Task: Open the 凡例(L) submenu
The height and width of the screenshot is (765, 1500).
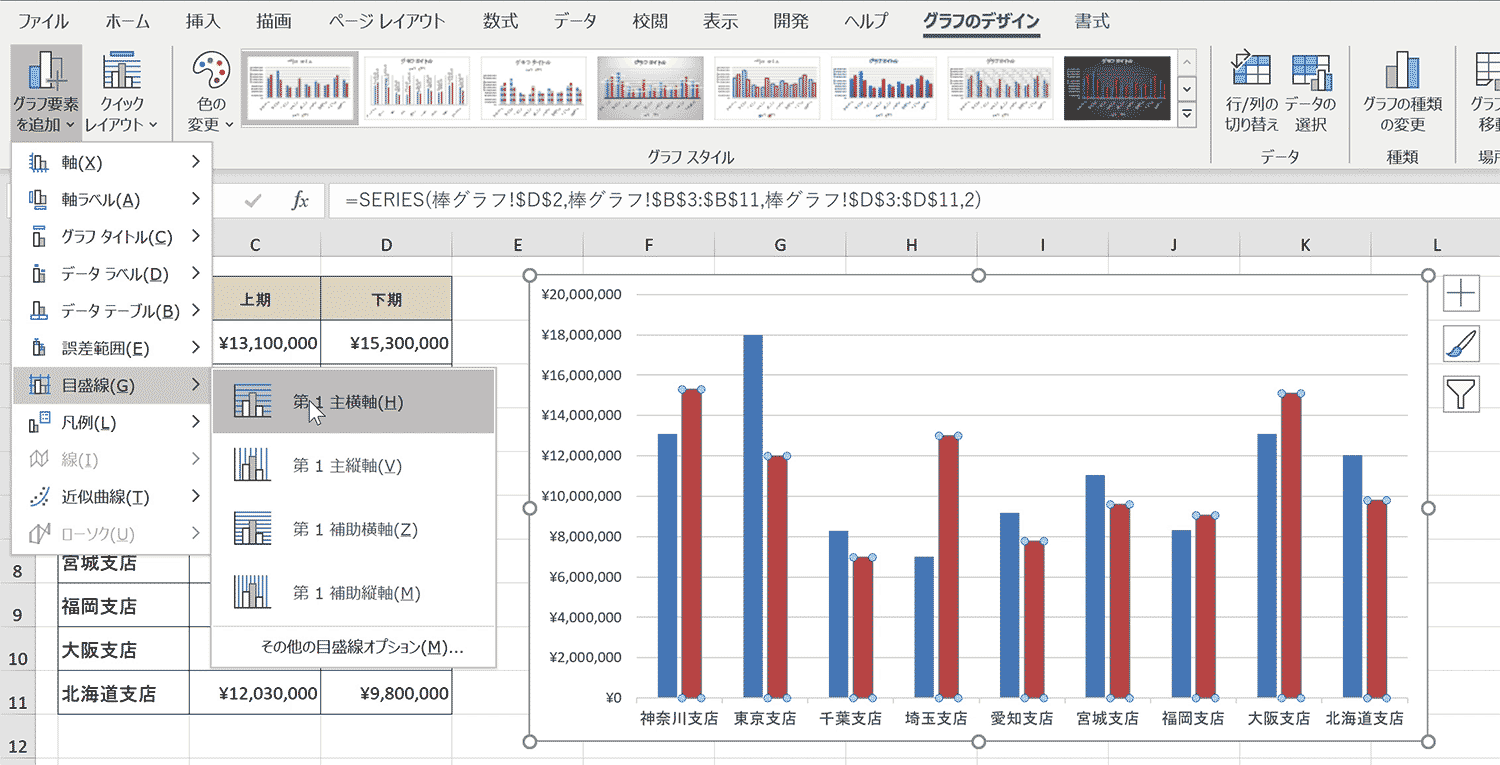Action: [112, 422]
